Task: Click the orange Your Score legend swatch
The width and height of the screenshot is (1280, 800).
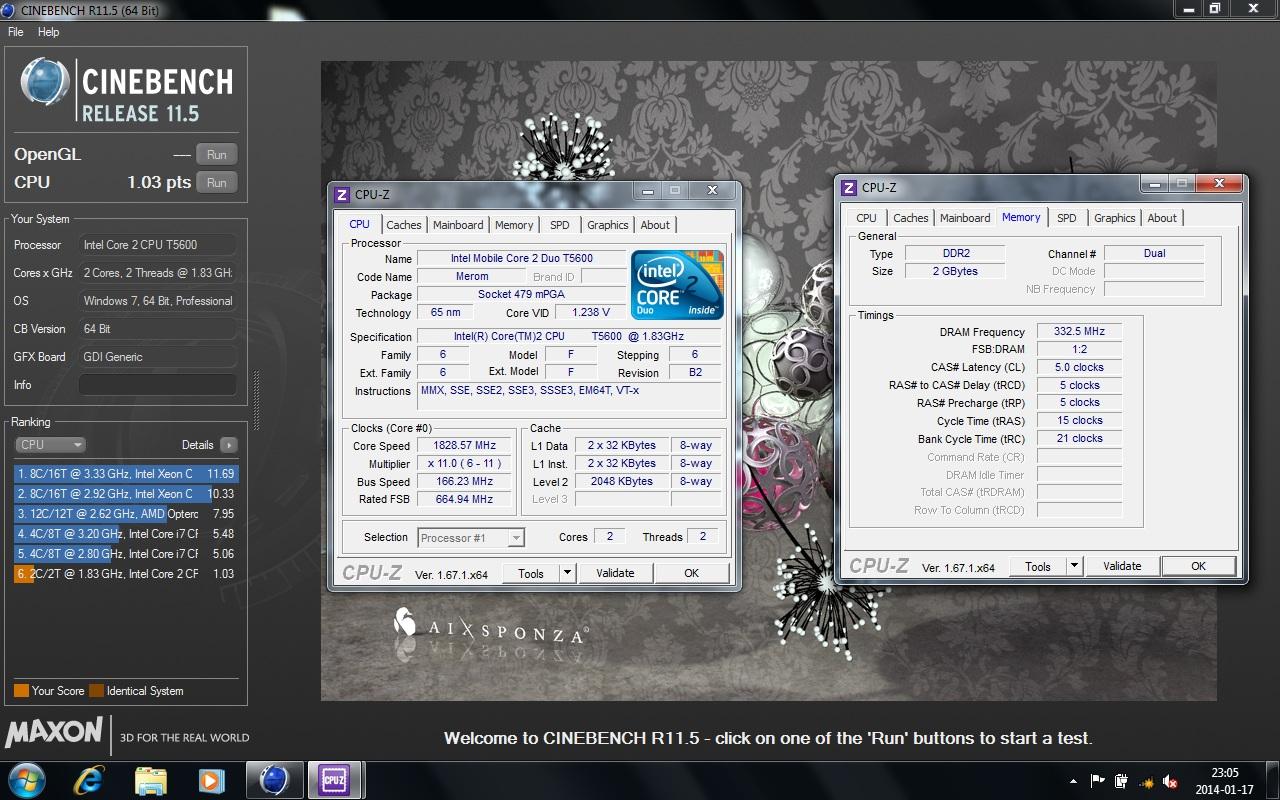Action: [x=21, y=690]
